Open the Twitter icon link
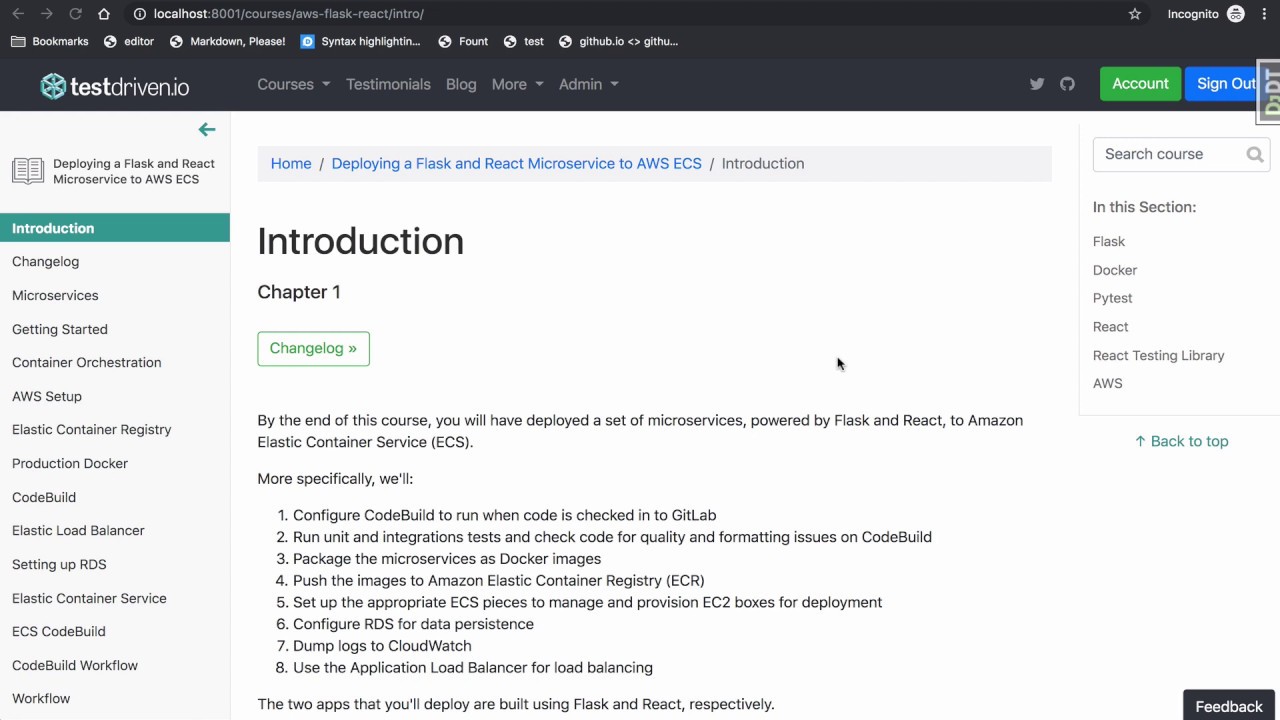Image resolution: width=1280 pixels, height=720 pixels. [x=1037, y=84]
